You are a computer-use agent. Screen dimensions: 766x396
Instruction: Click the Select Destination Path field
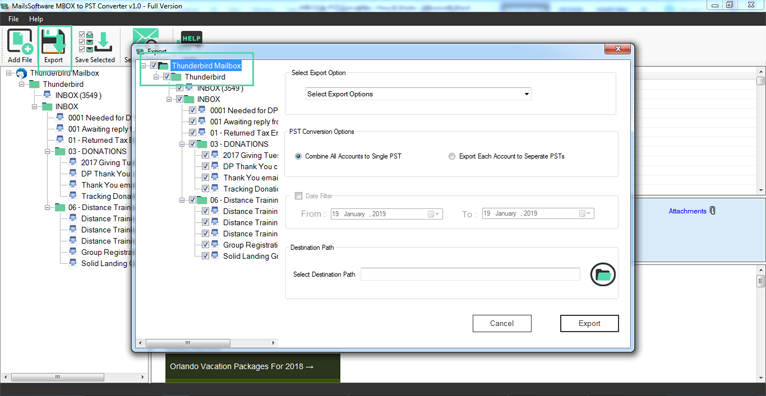470,274
